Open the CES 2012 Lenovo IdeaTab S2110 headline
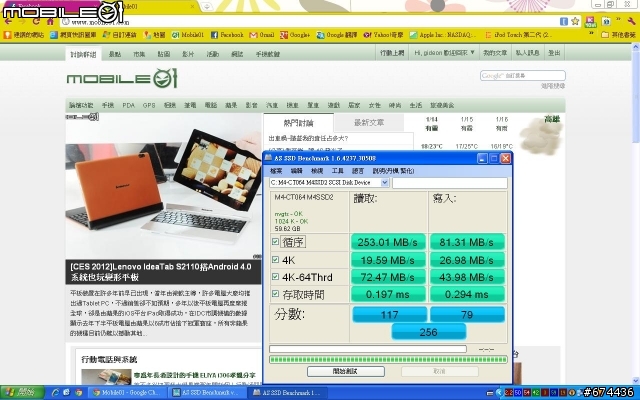640x400 pixels. (x=161, y=272)
